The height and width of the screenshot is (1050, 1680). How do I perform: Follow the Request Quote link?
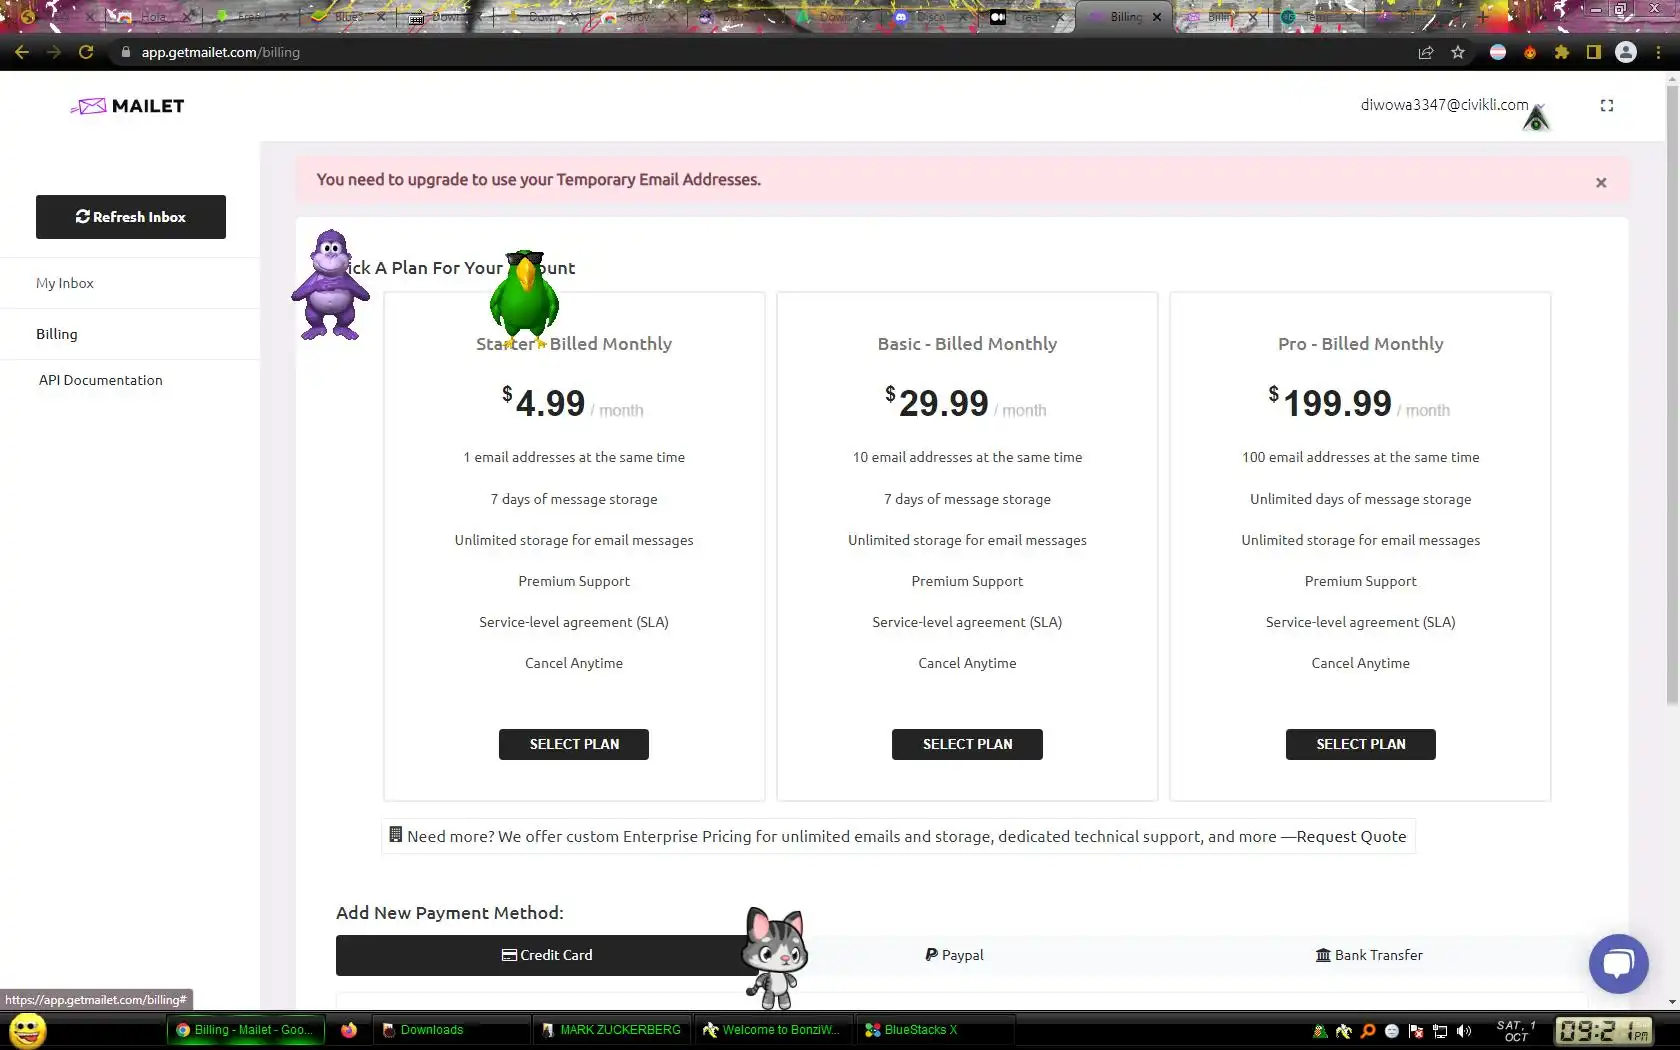[1351, 836]
